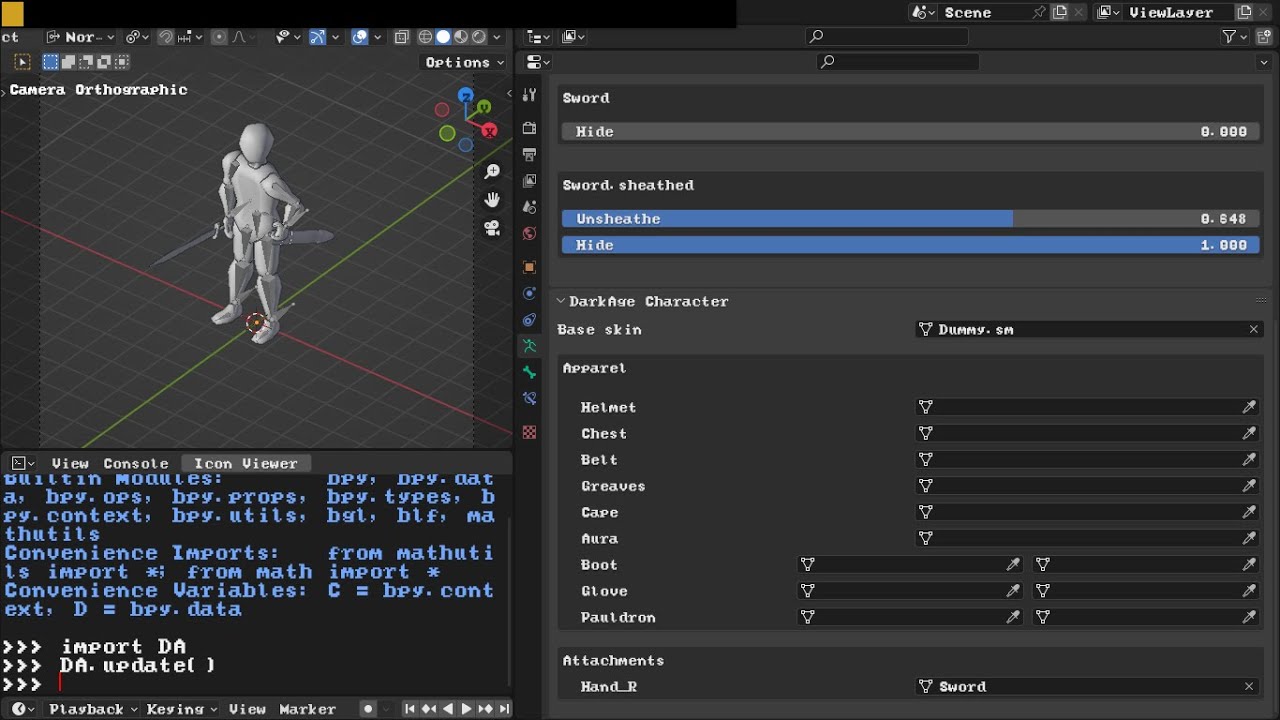
Task: Toggle viewport overlays display
Action: 360,37
